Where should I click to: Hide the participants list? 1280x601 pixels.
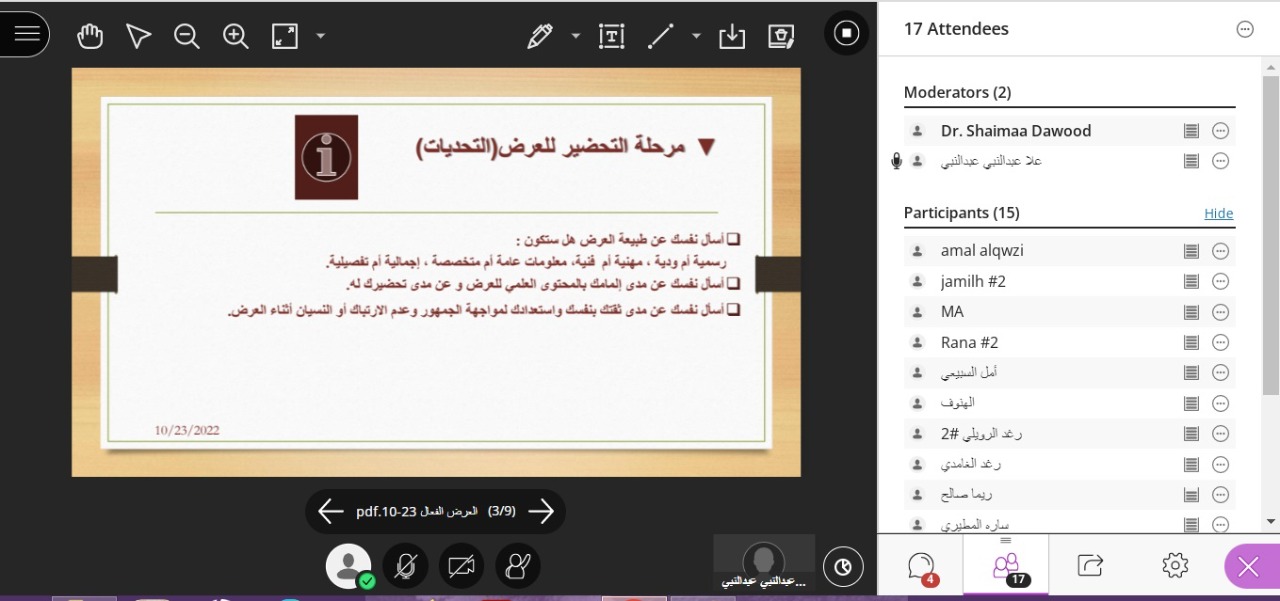(x=1218, y=213)
